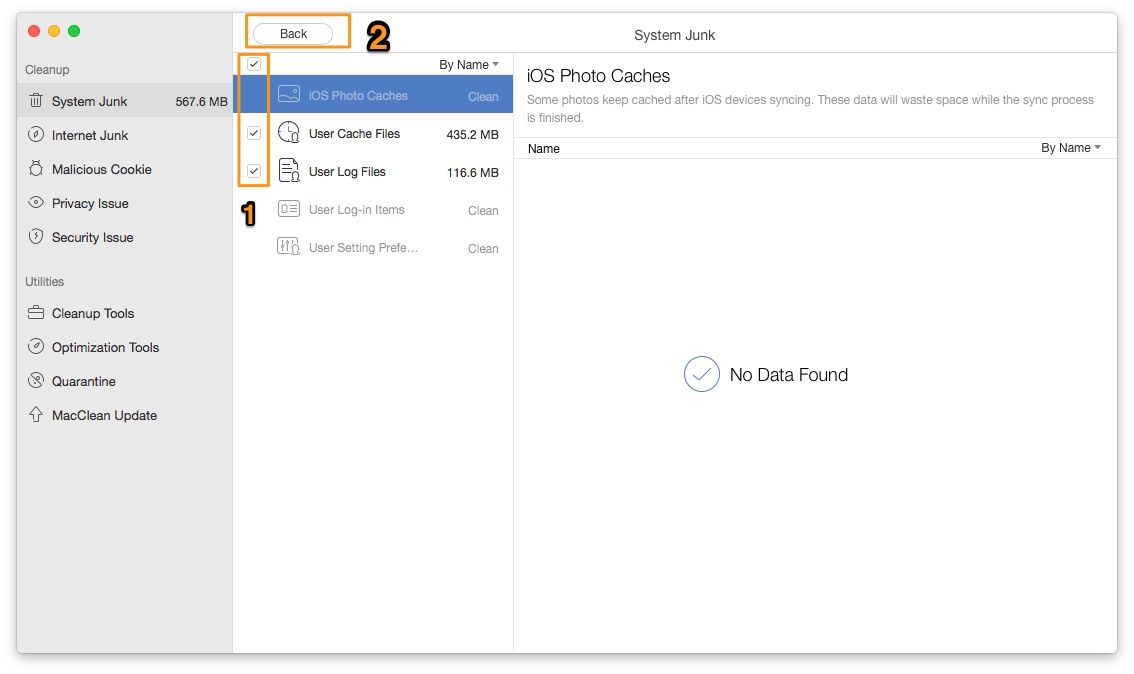
Task: Click the Name column header
Action: click(543, 148)
